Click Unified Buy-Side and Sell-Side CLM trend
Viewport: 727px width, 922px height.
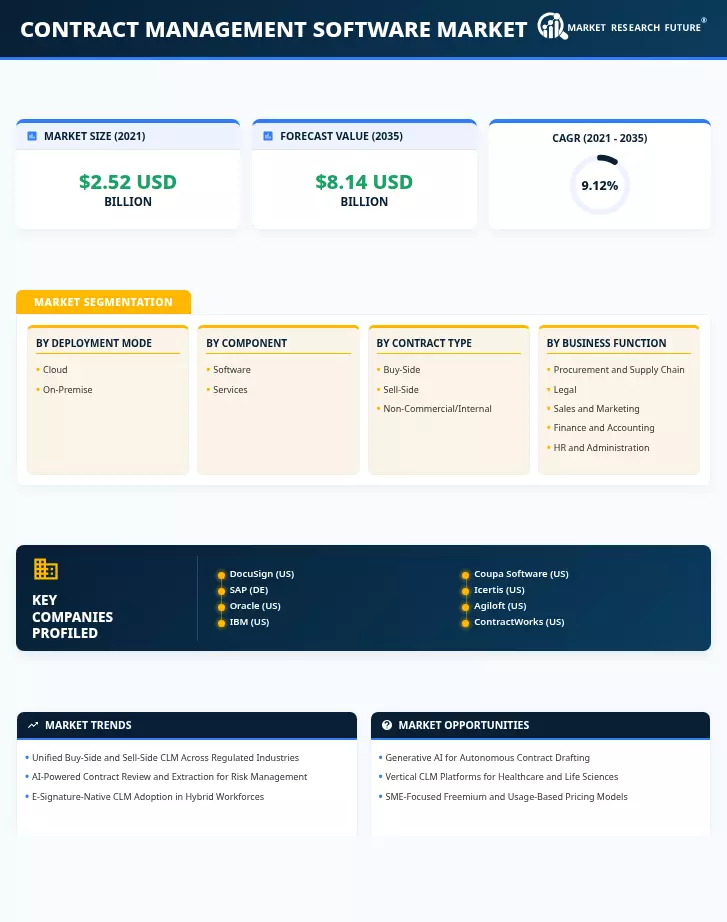pyautogui.click(x=165, y=758)
